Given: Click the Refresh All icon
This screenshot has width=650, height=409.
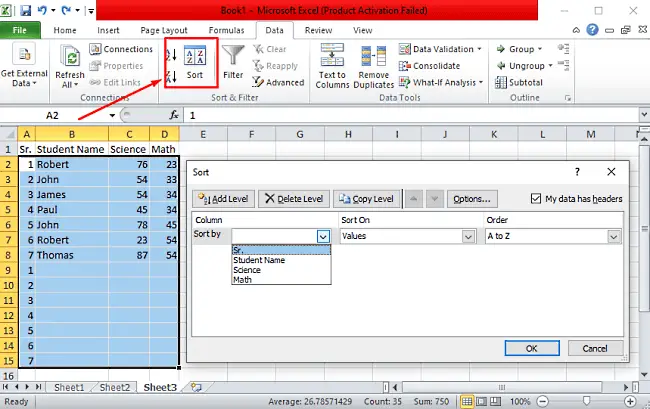Looking at the screenshot, I should click(70, 66).
